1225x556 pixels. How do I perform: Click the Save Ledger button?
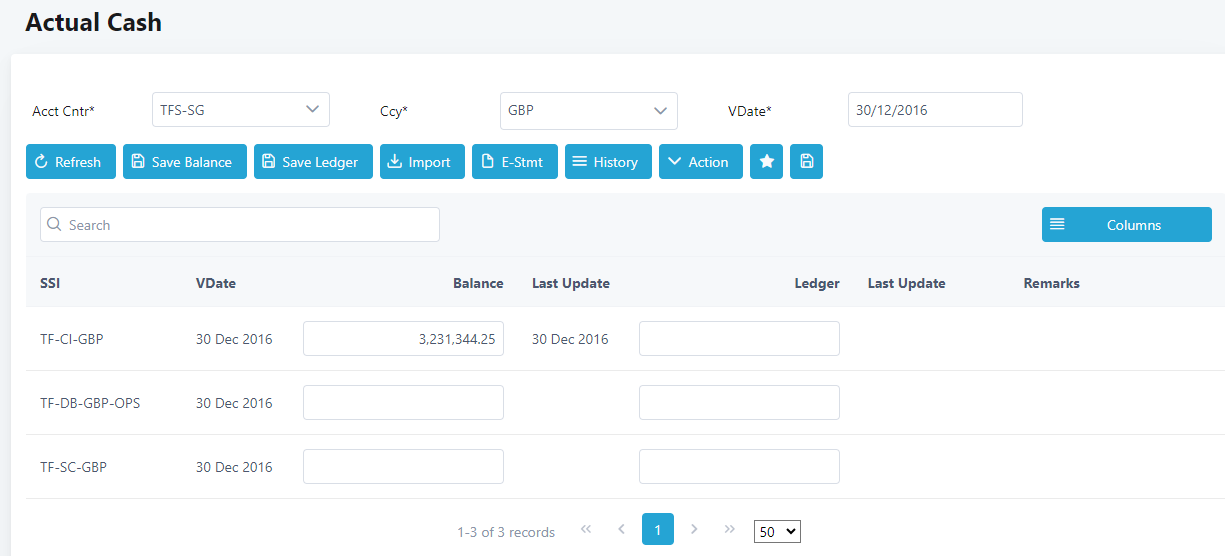[x=313, y=162]
